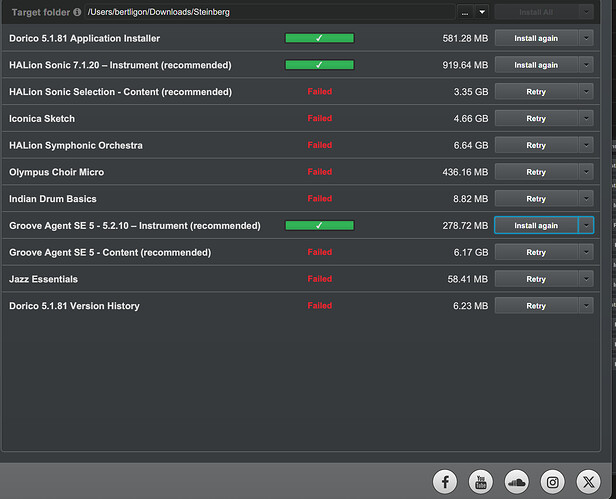
Task: Open dropdown for Olympus Choir Micro row
Action: tap(586, 172)
